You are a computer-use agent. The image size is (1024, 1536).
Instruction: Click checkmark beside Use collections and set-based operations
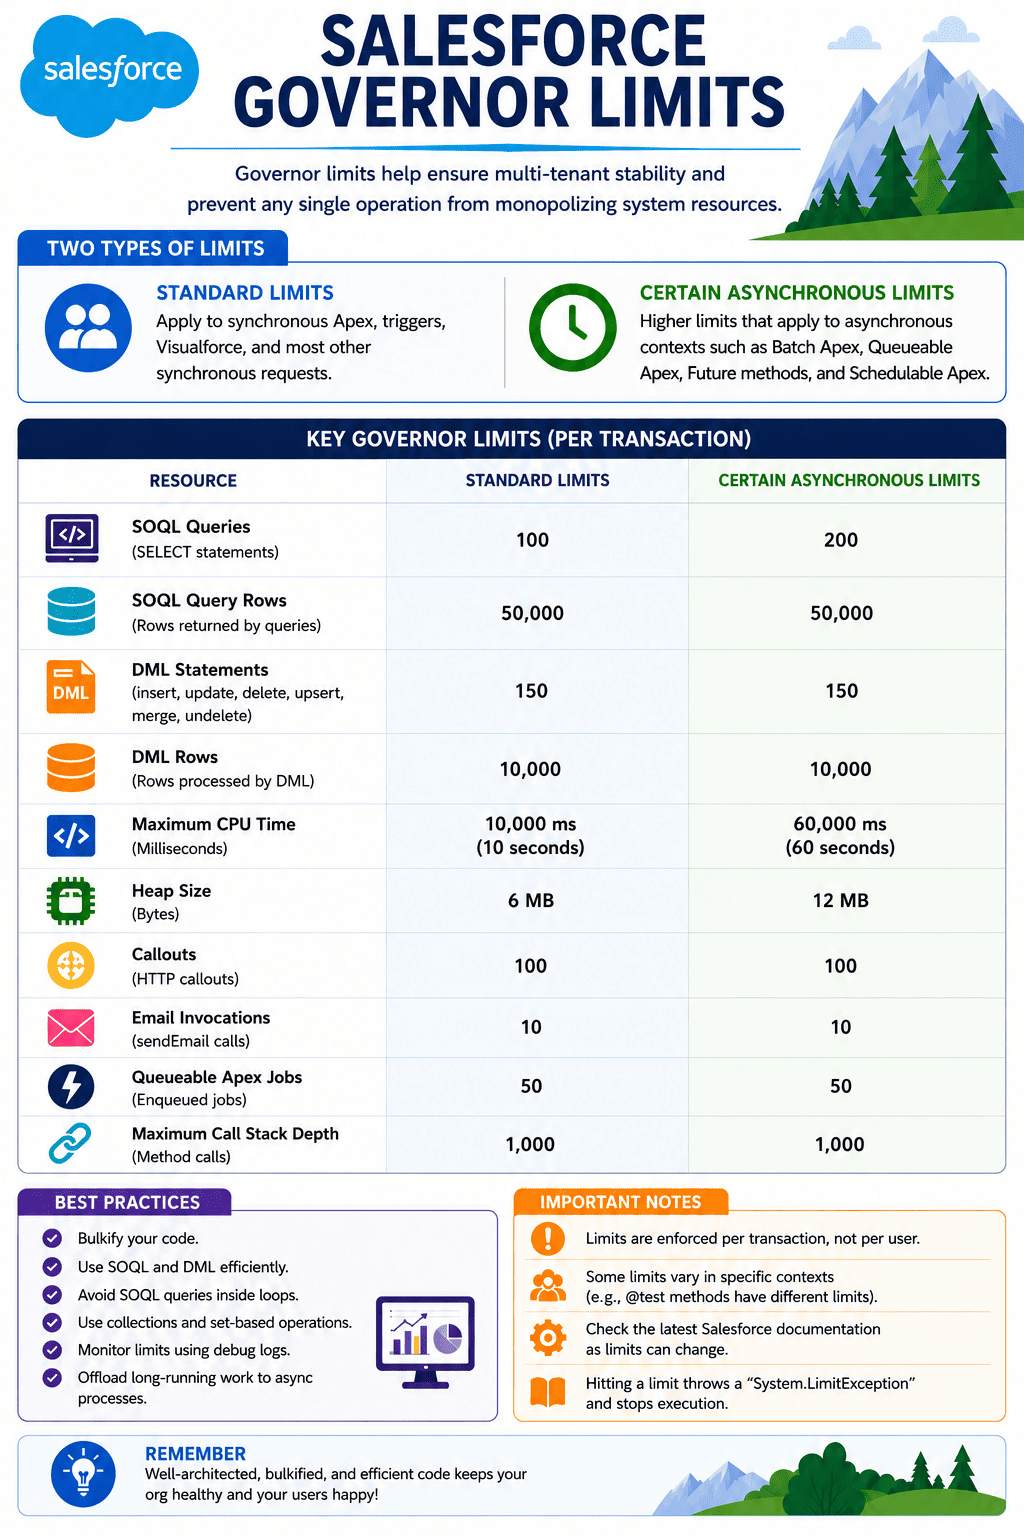coord(52,1322)
